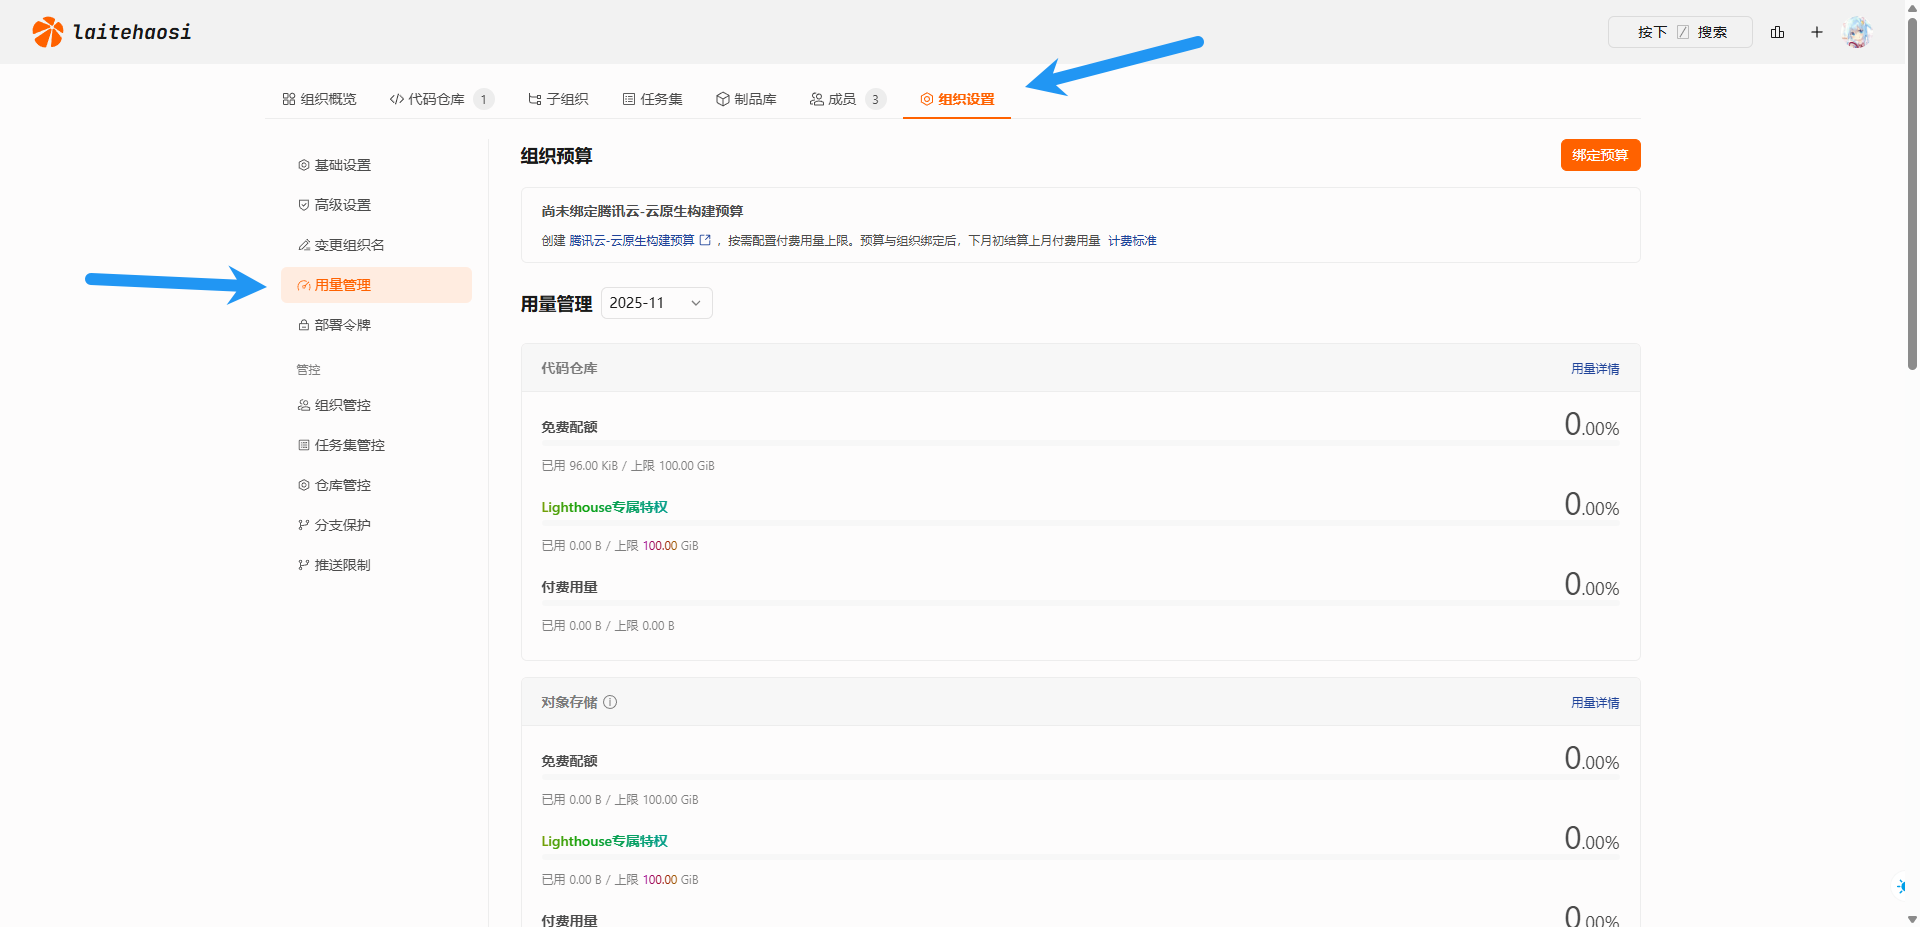Click the info icon next to 对象存储
Image resolution: width=1920 pixels, height=927 pixels.
[x=610, y=702]
